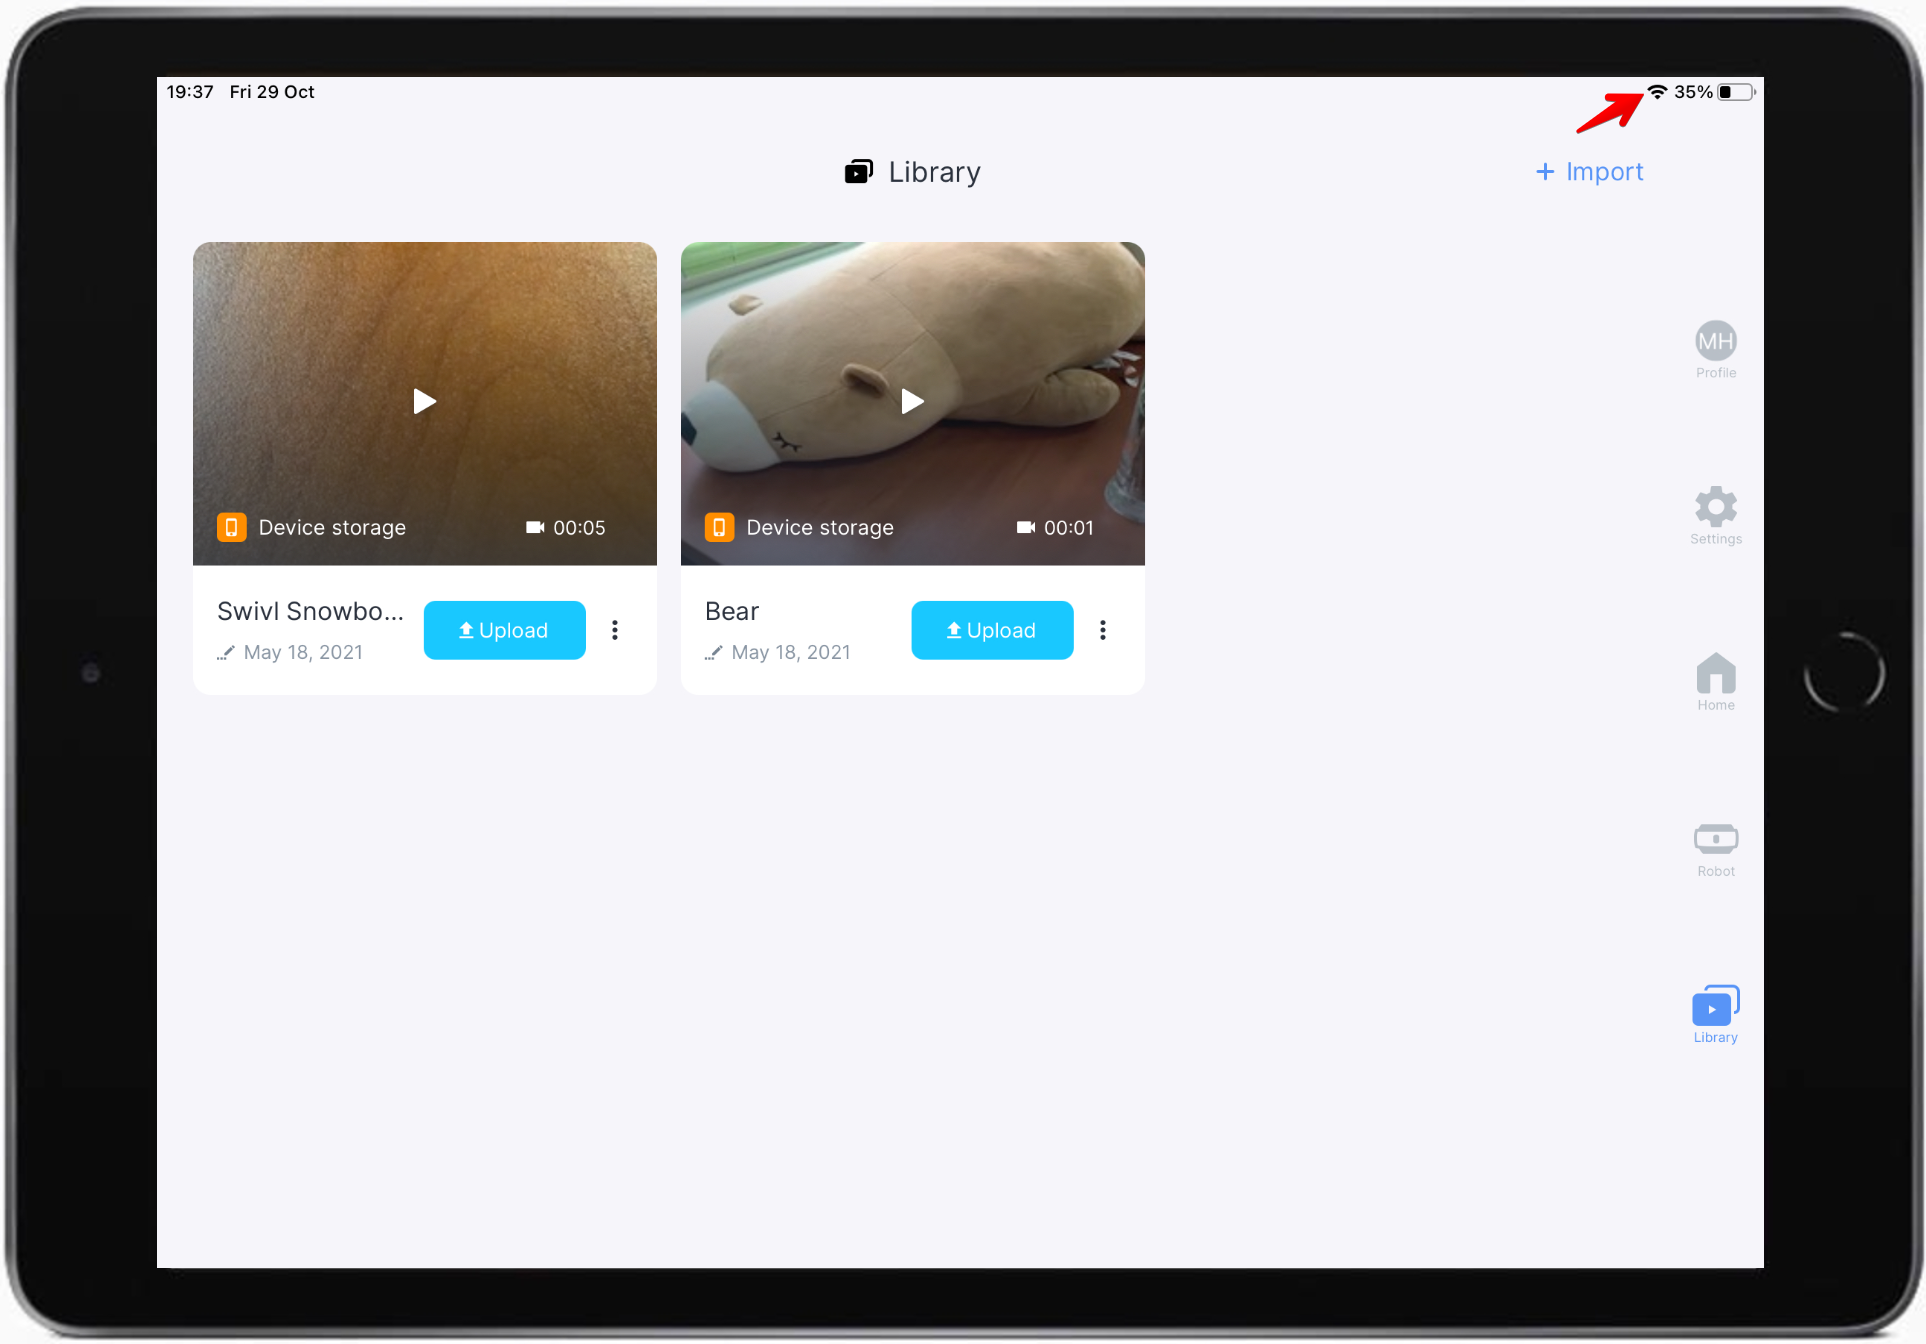Open more options for Swivl Snowbo

pos(615,630)
